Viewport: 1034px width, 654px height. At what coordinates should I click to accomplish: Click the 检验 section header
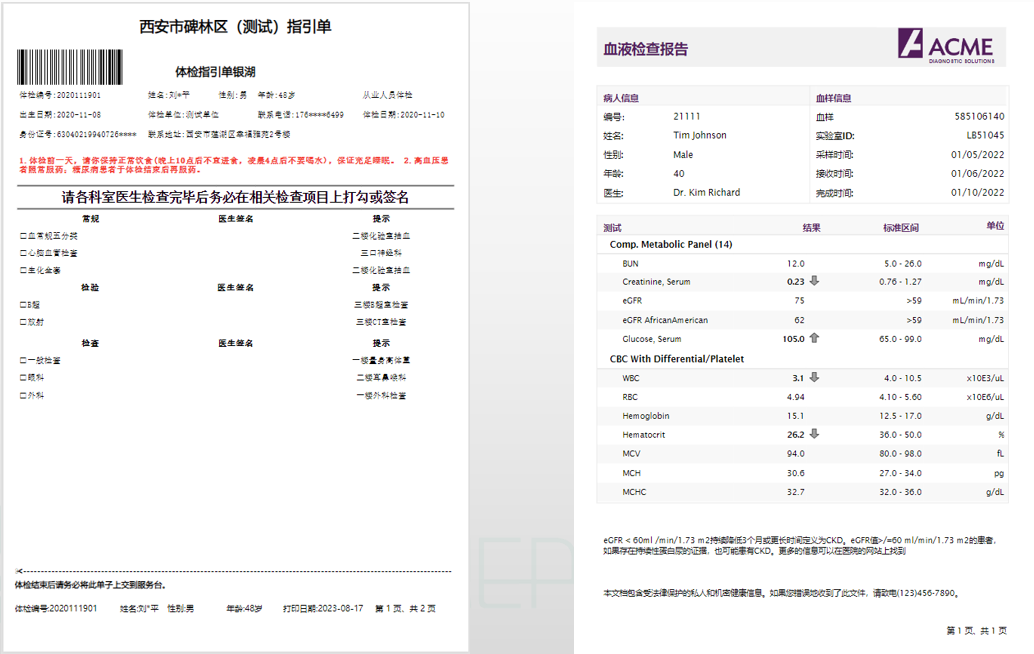pyautogui.click(x=90, y=287)
